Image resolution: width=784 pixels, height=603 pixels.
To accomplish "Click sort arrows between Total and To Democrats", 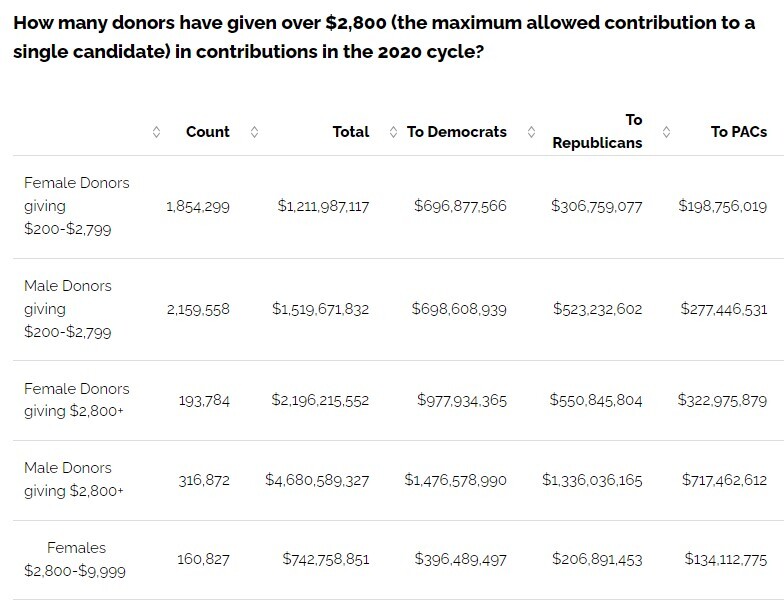I will point(393,132).
